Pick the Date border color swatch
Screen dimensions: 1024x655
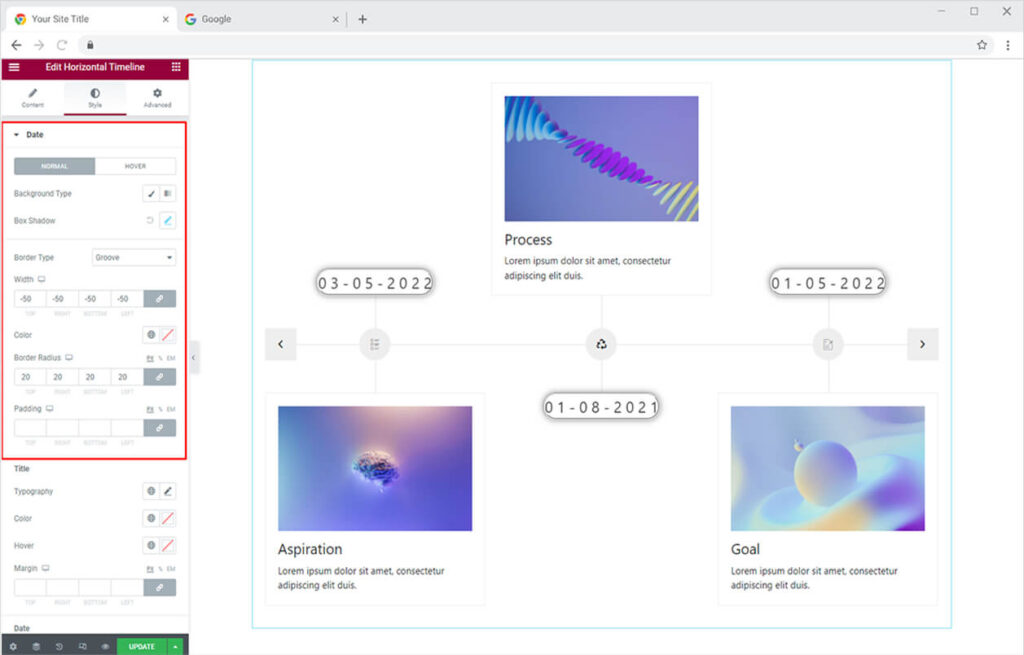tap(167, 335)
